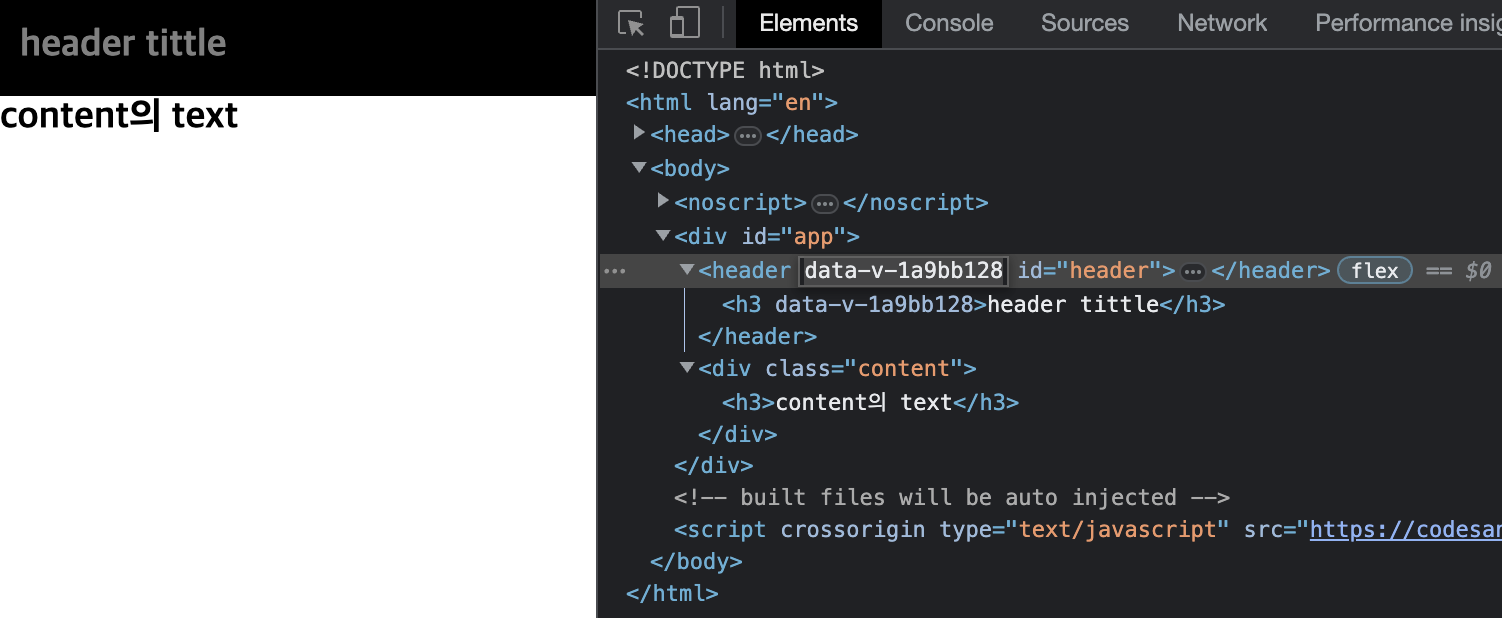This screenshot has height=618, width=1502.
Task: Click the "header tittle" heading on the page
Action: pos(123,43)
